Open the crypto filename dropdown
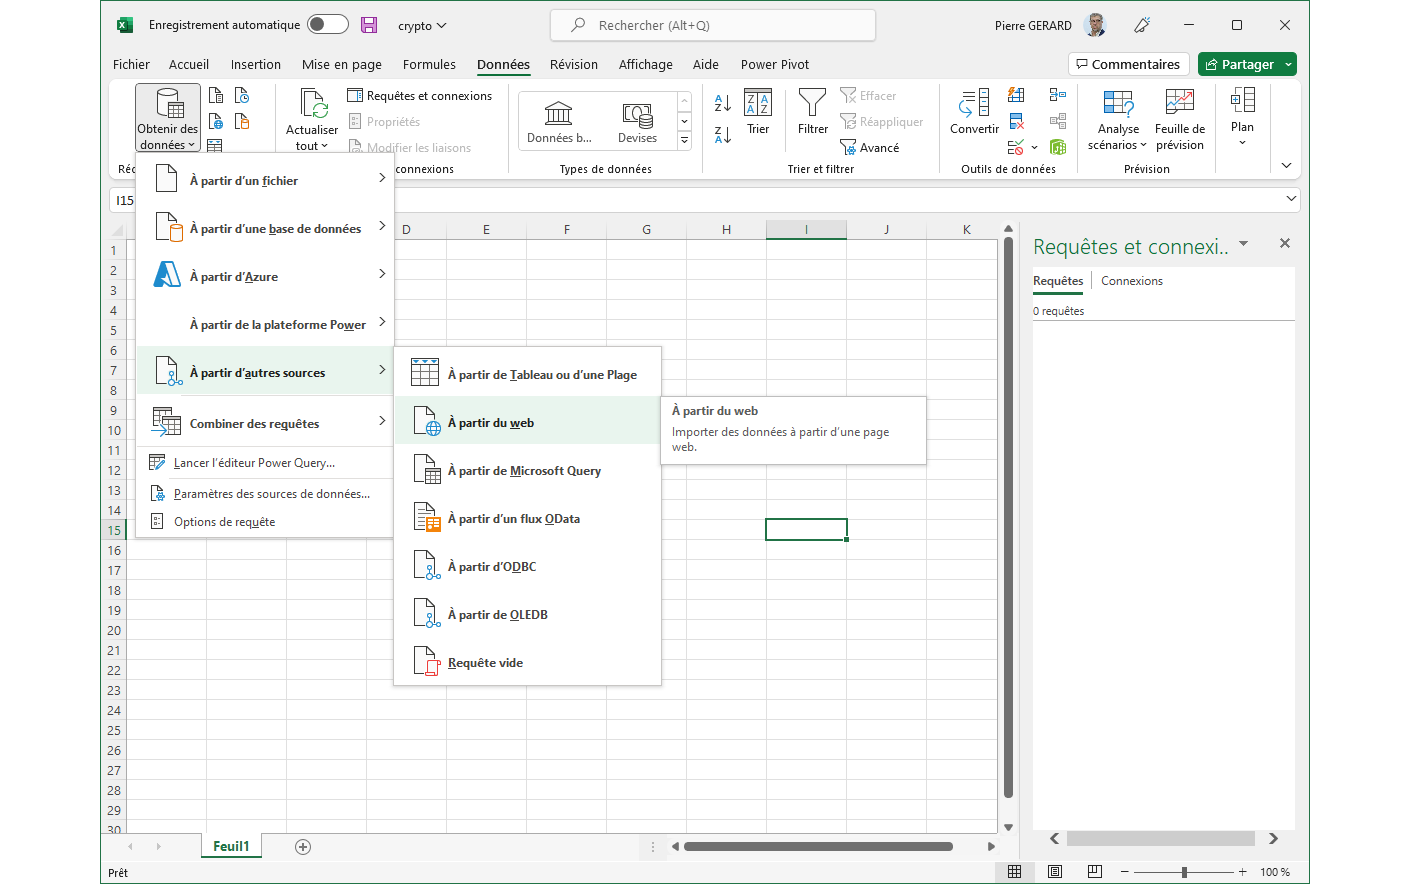1410x884 pixels. point(422,24)
